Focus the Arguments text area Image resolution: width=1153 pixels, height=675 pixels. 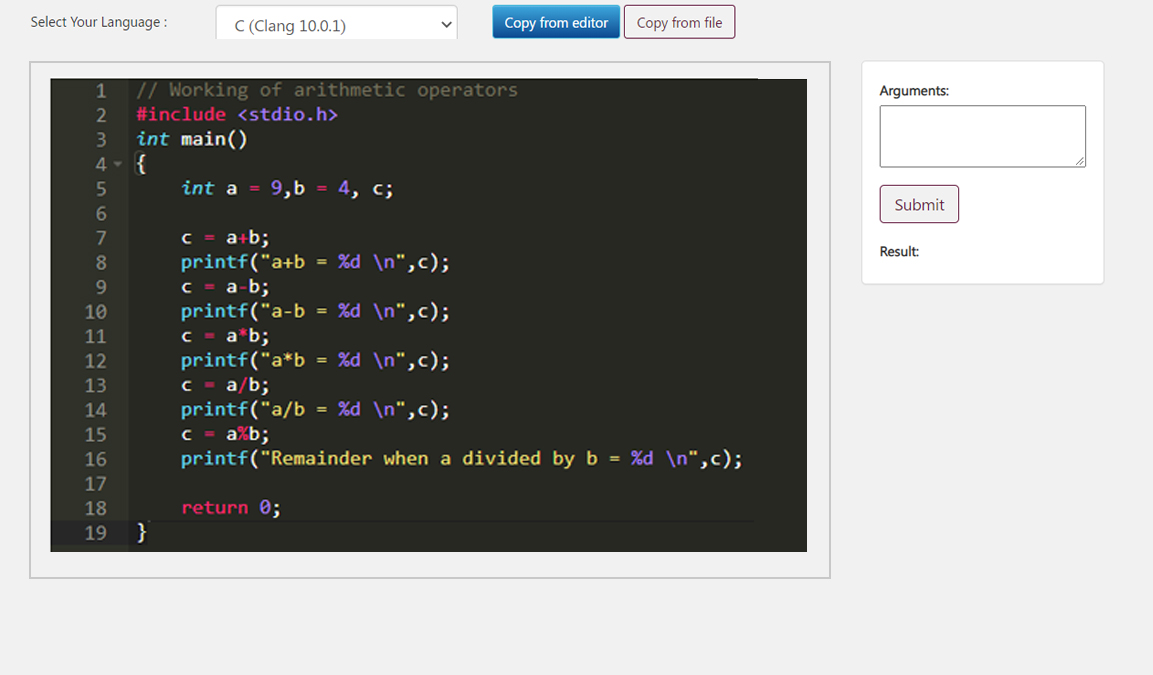(981, 135)
